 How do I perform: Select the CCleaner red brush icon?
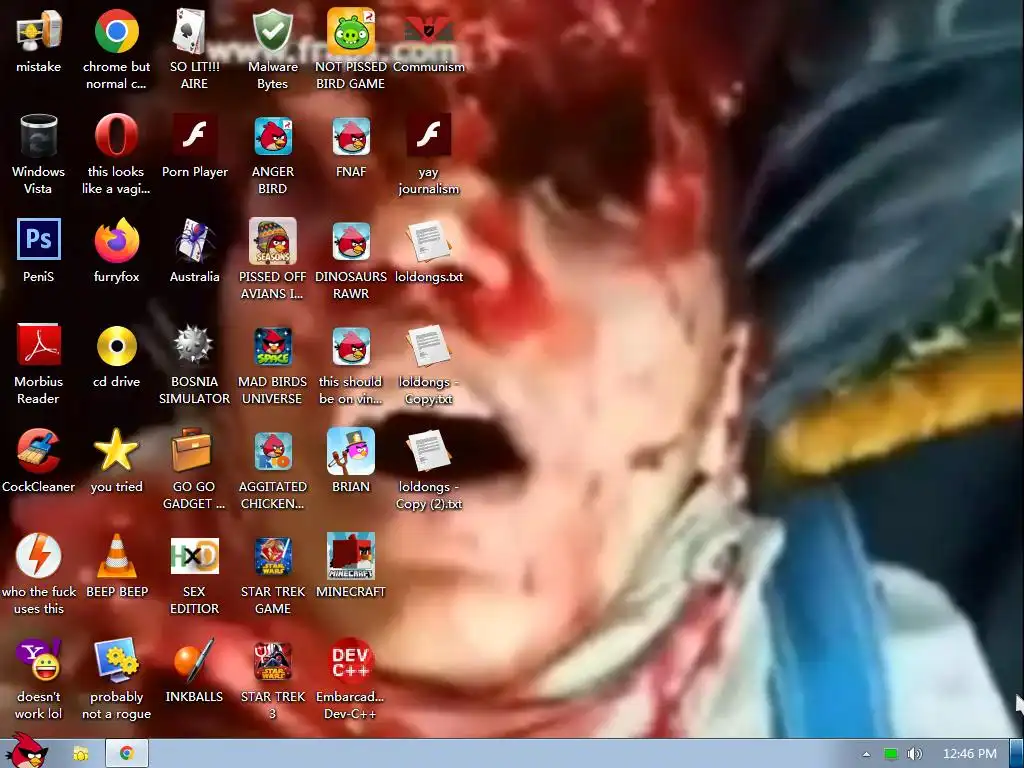coord(39,451)
